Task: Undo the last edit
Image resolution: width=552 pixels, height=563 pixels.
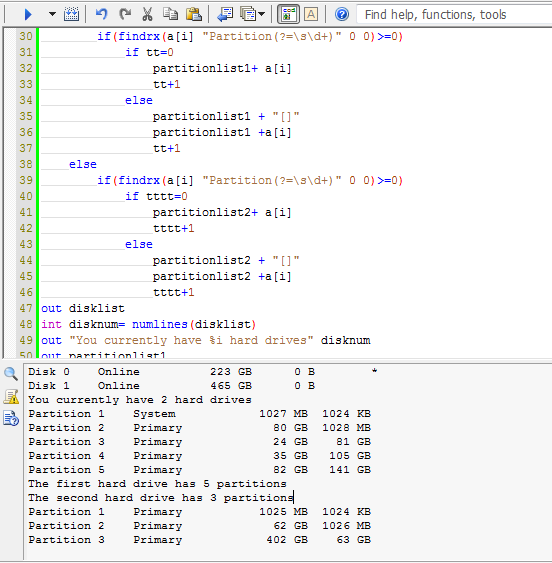Action: [x=102, y=14]
